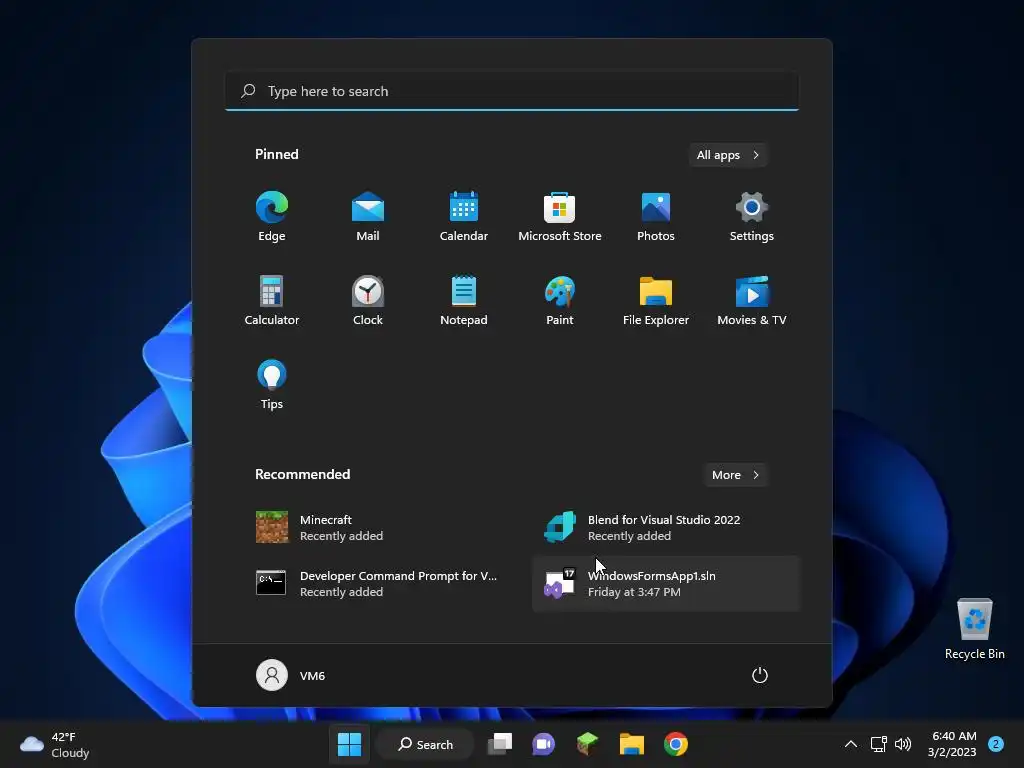Screen dimensions: 1024x768
Task: Open Movies & TV app
Action: 752,300
